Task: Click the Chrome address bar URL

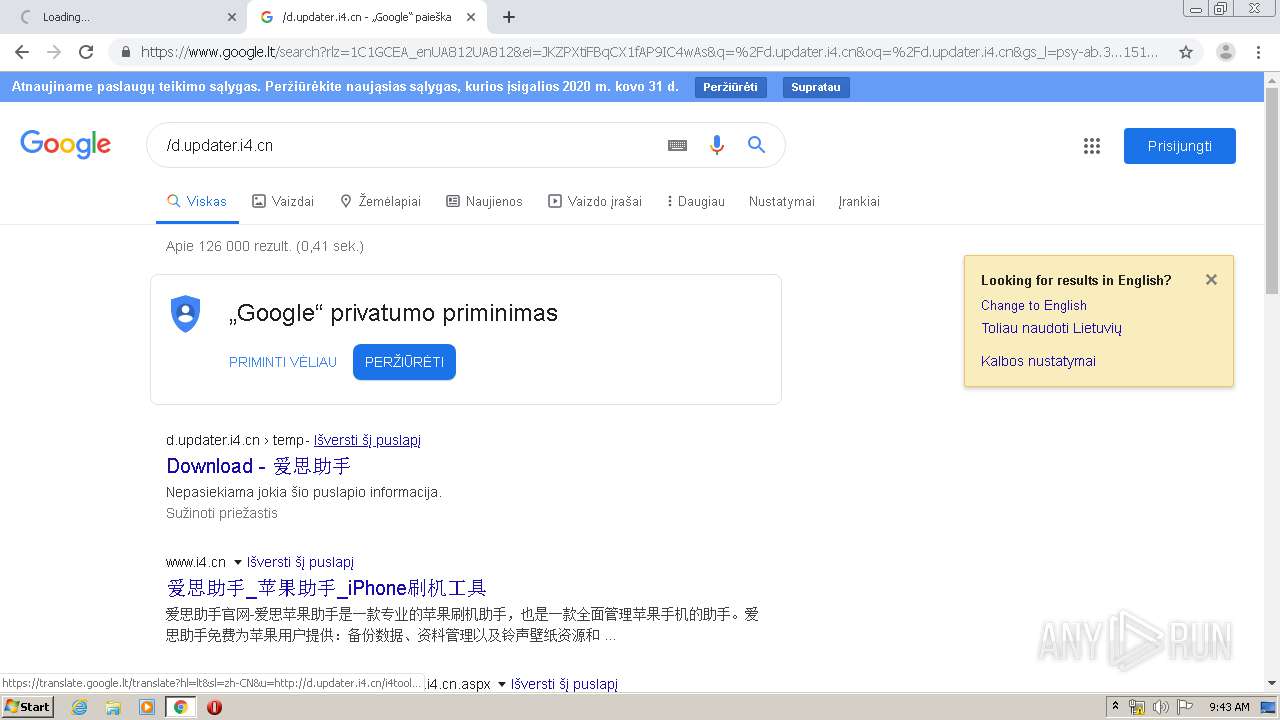Action: (x=650, y=52)
